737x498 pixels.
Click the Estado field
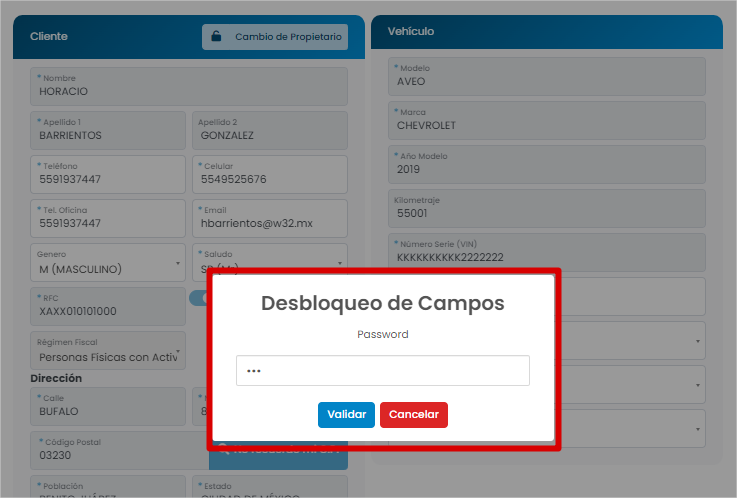coord(270,487)
